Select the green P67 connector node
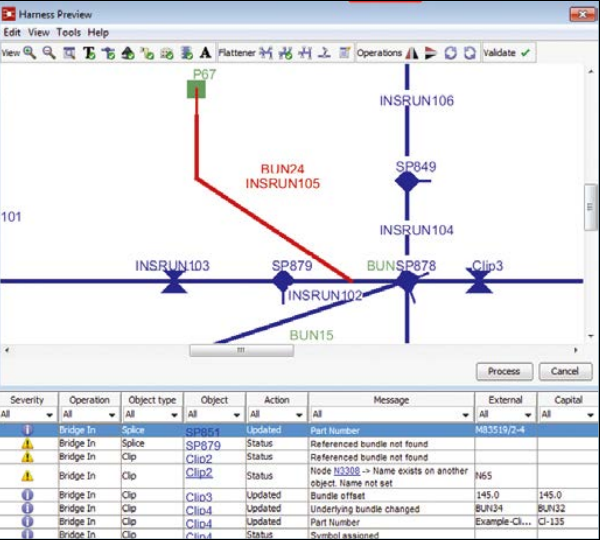The image size is (601, 542). pos(198,90)
